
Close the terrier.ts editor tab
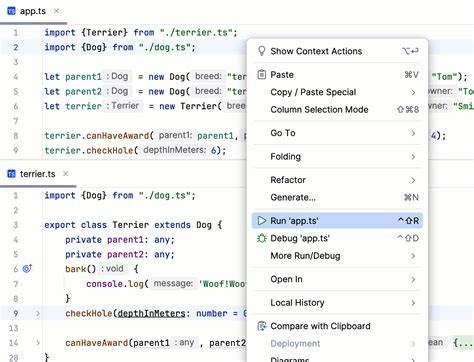coord(66,174)
